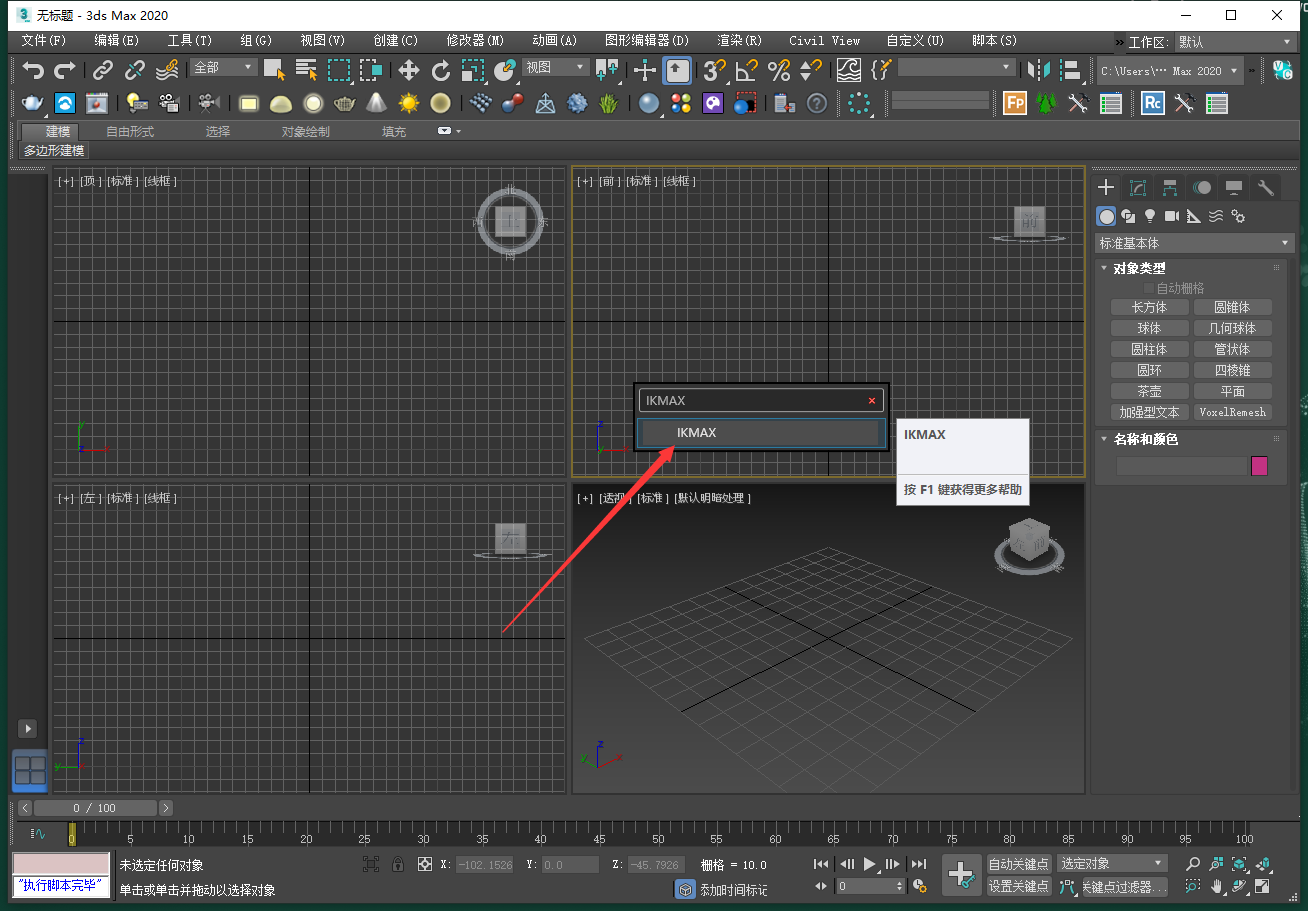Activate the Select and Move tool
This screenshot has width=1308, height=911.
(x=409, y=70)
